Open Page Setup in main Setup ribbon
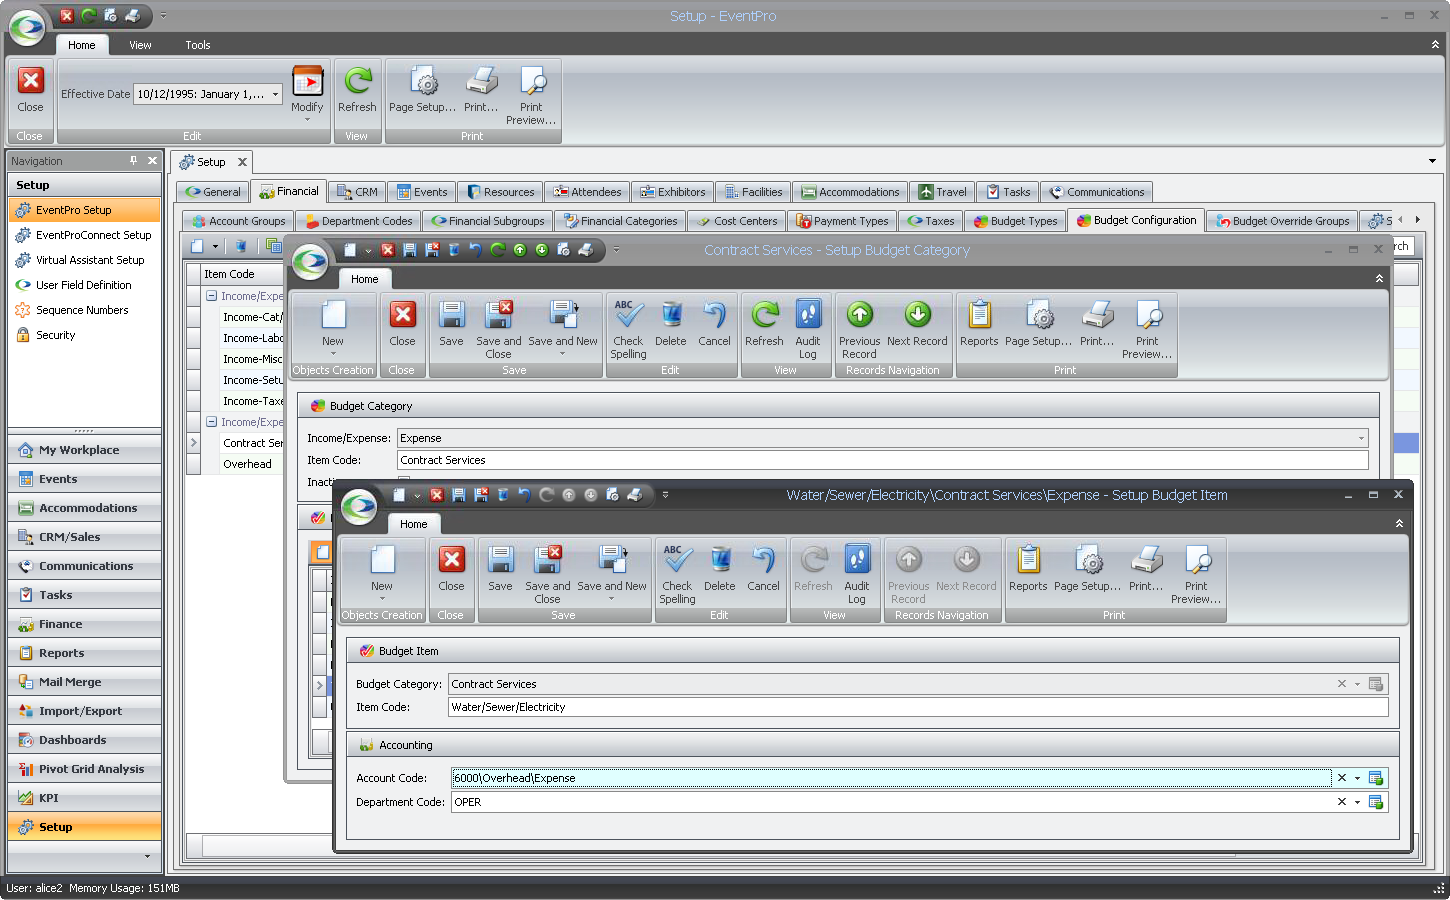The width and height of the screenshot is (1450, 900). point(422,90)
